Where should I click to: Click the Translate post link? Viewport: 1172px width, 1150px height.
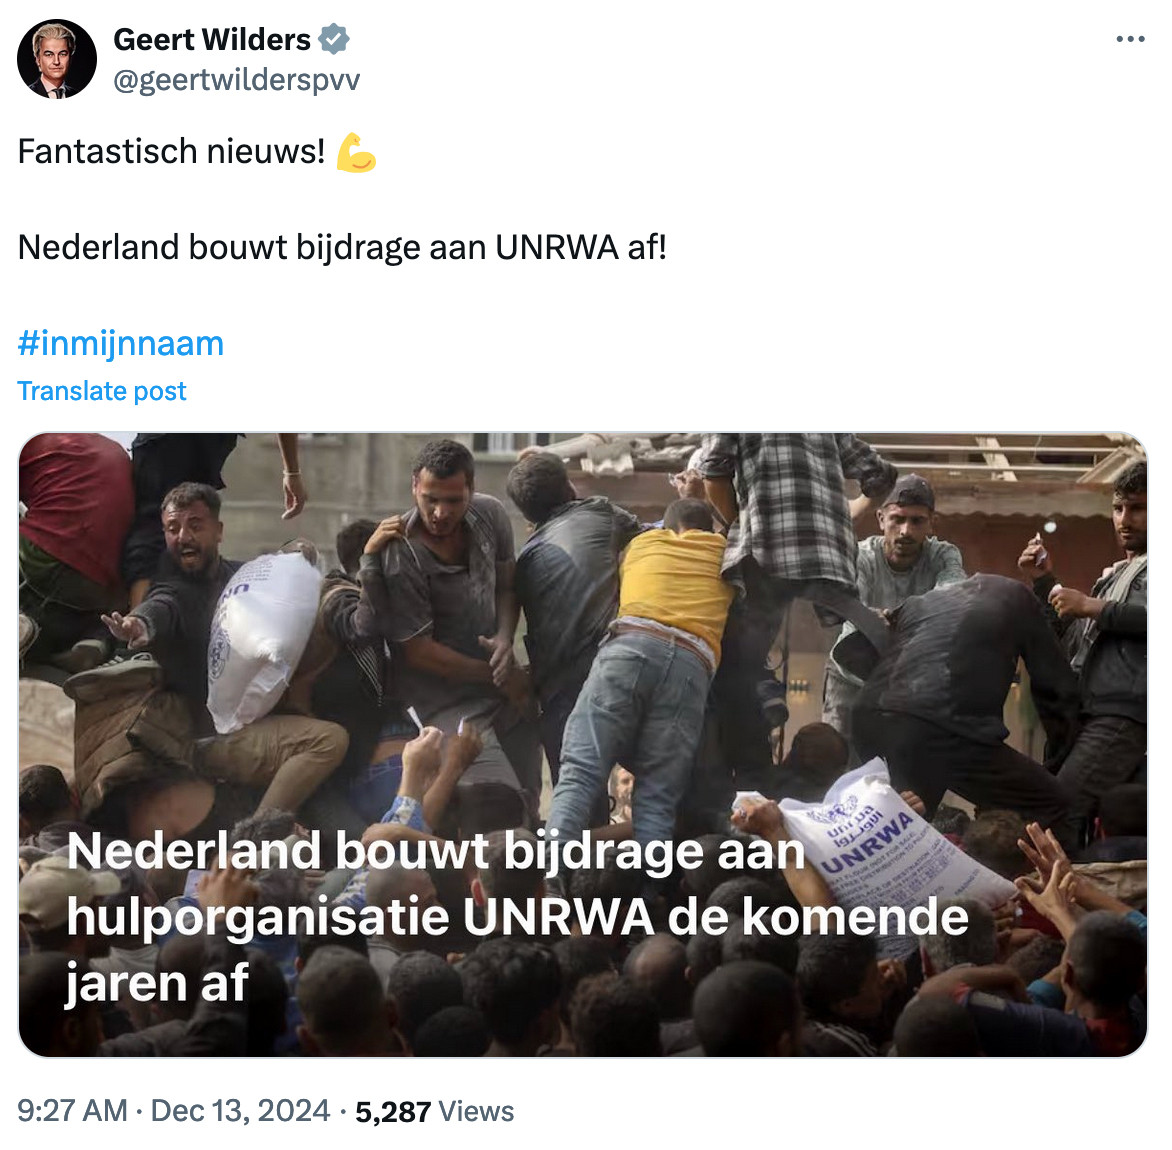point(102,391)
